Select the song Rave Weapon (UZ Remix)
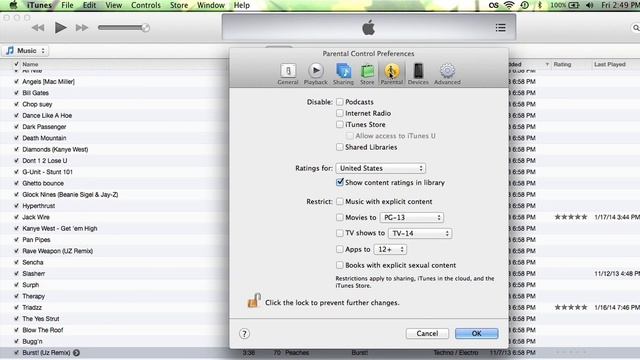The height and width of the screenshot is (360, 640). (58, 251)
